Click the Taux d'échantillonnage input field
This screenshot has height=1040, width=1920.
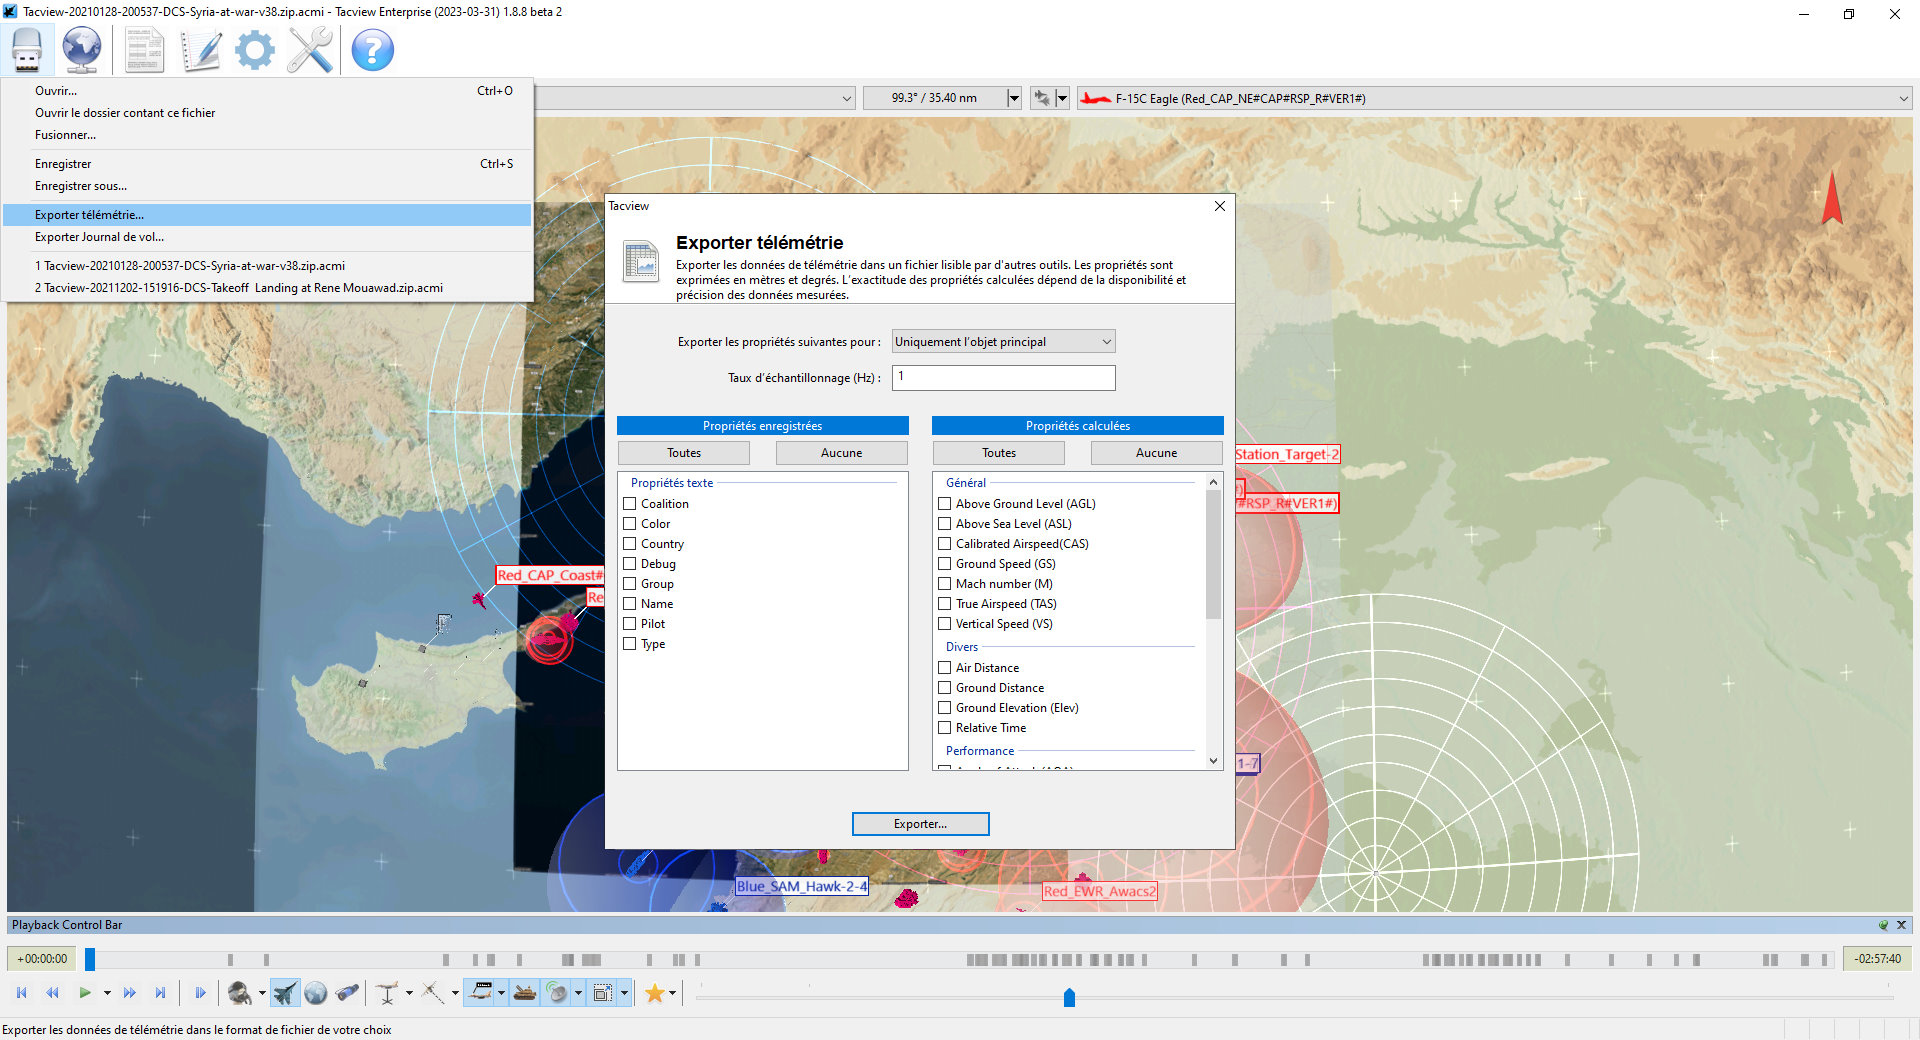click(1003, 377)
